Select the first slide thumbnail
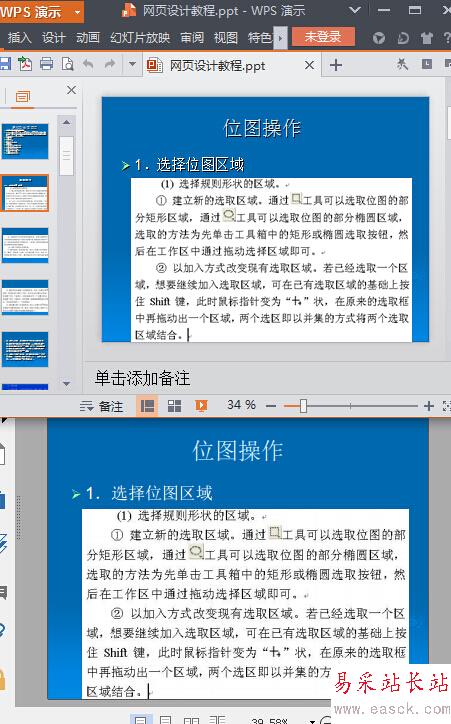Image resolution: width=451 pixels, height=724 pixels. click(24, 141)
